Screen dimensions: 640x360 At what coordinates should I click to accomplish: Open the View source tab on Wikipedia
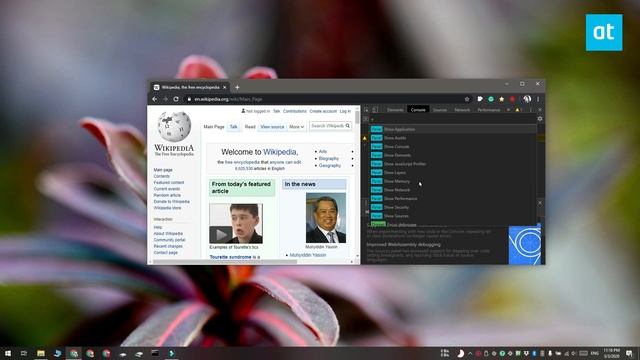click(x=272, y=127)
